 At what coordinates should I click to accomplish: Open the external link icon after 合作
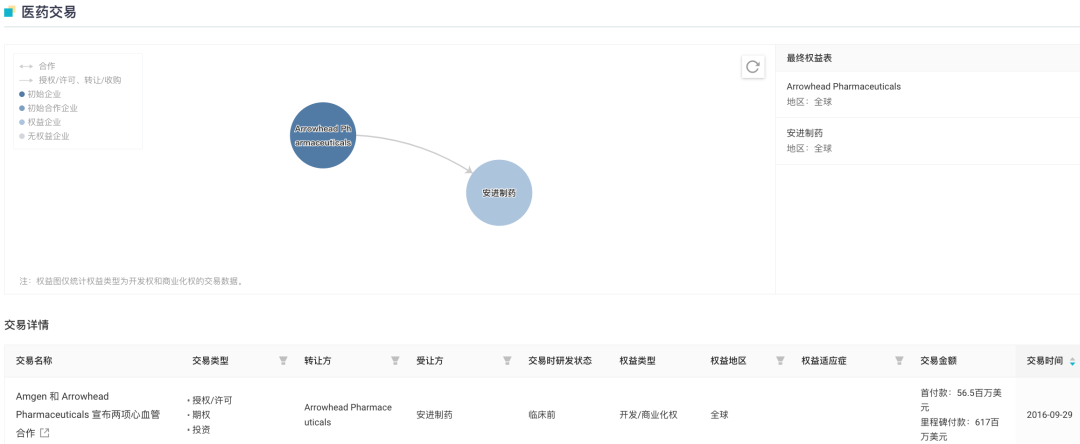pyautogui.click(x=45, y=433)
